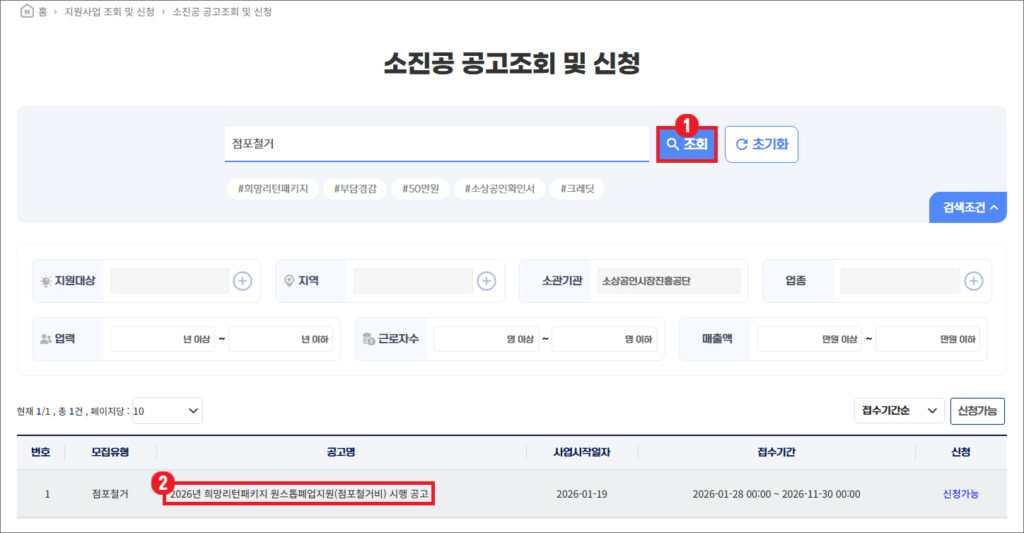
Task: Click plus icon next to 지역 field
Action: (486, 281)
